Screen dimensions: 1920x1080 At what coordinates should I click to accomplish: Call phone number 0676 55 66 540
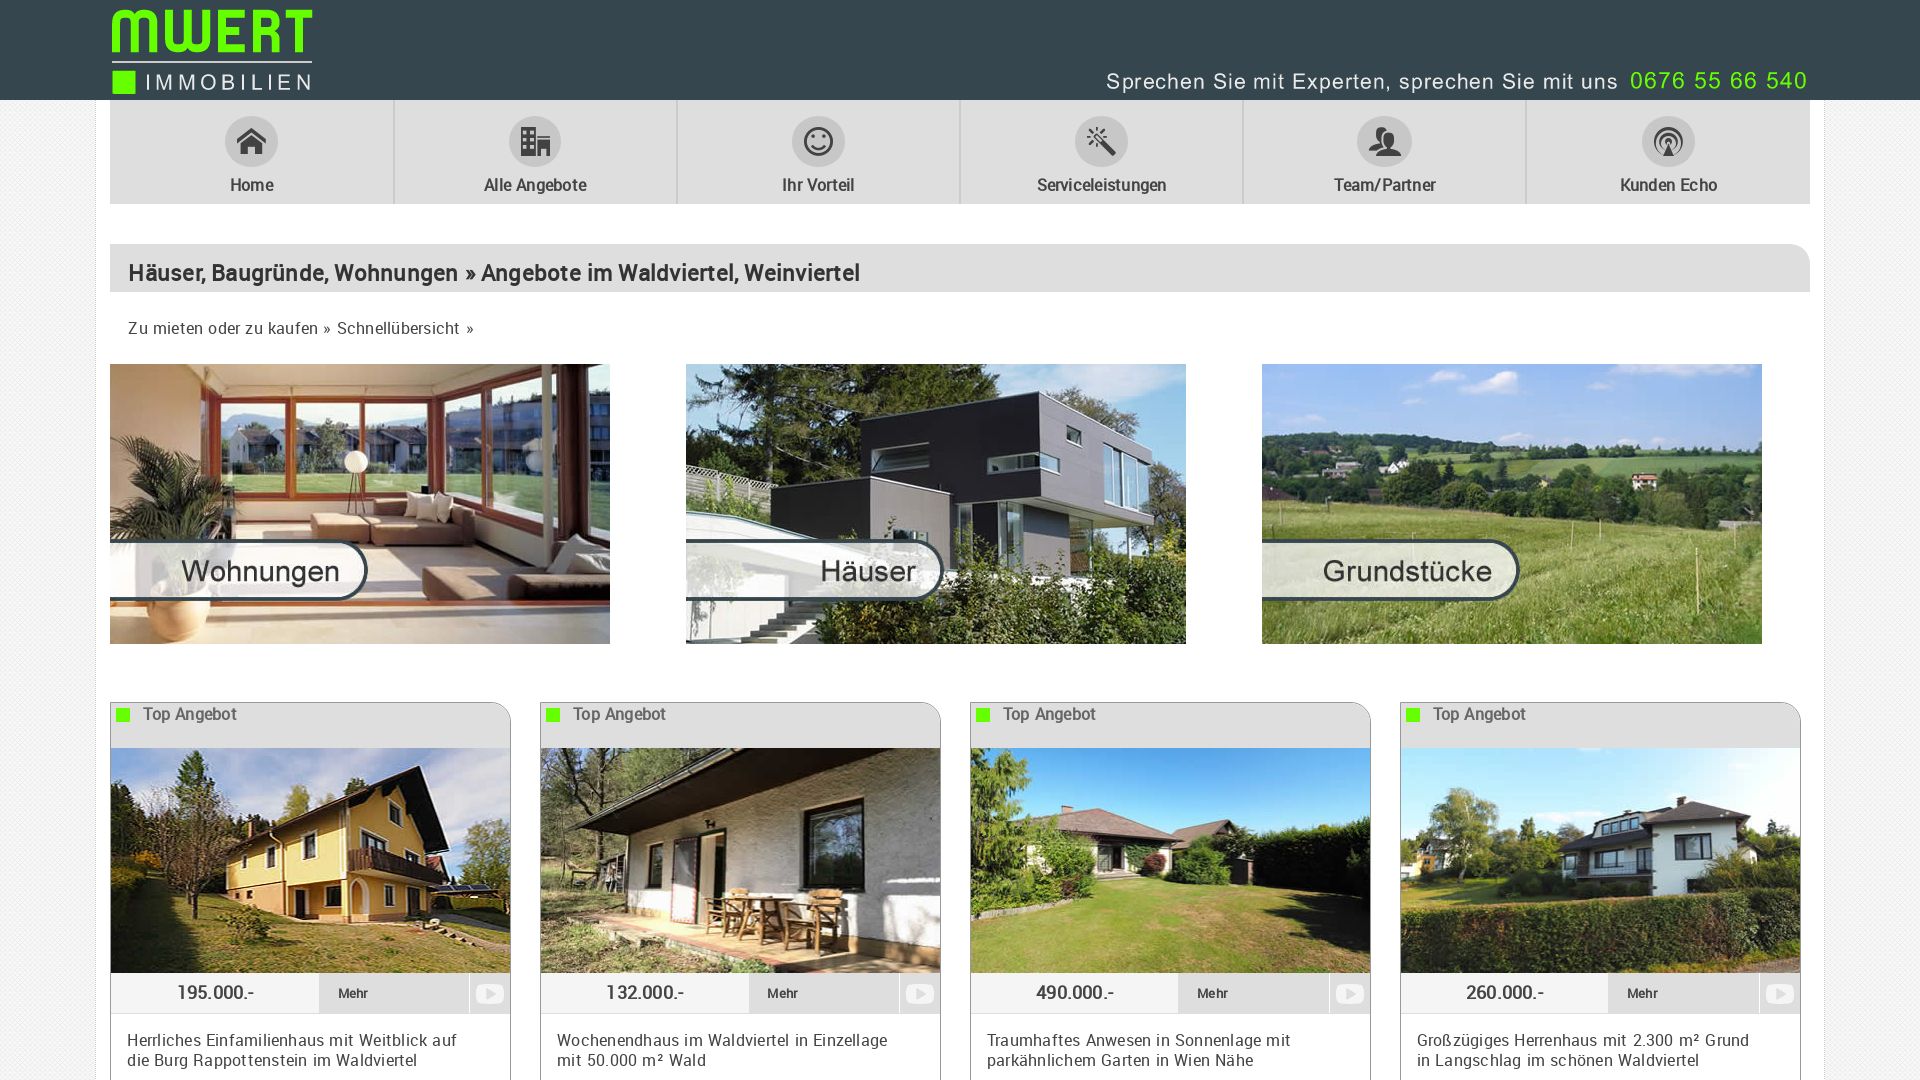(1718, 81)
